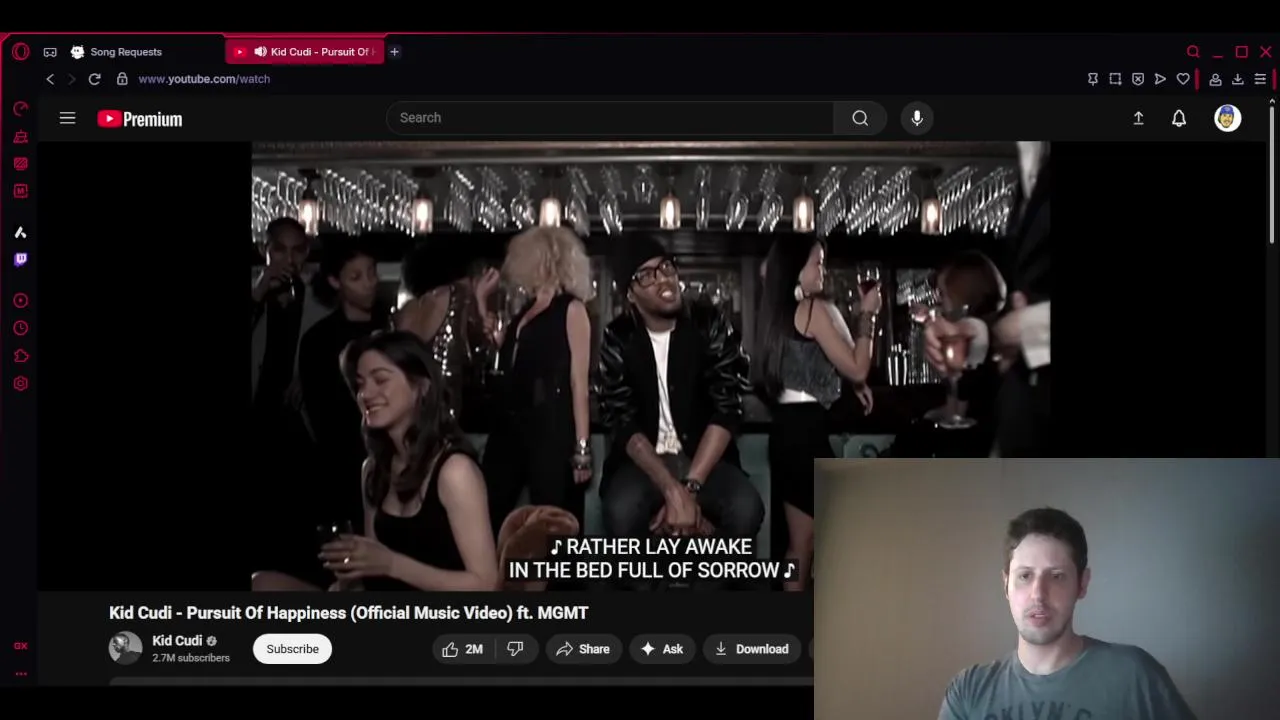Dislike this video
Image resolution: width=1280 pixels, height=720 pixels.
(x=515, y=649)
